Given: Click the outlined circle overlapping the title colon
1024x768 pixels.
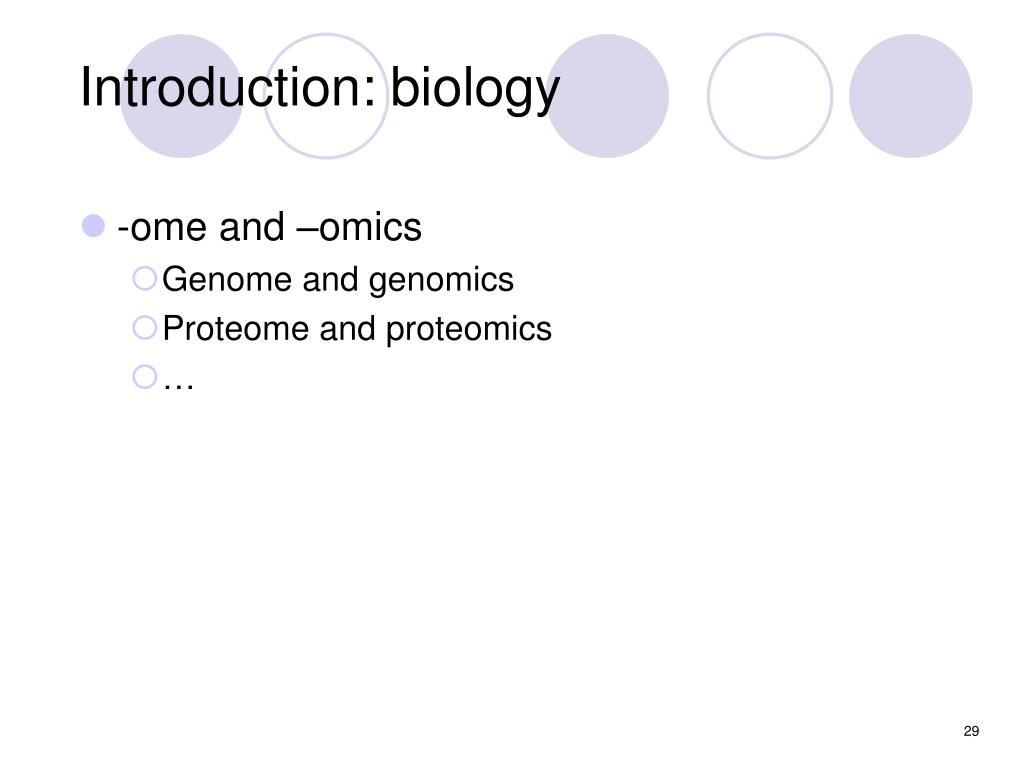Looking at the screenshot, I should pos(326,96).
